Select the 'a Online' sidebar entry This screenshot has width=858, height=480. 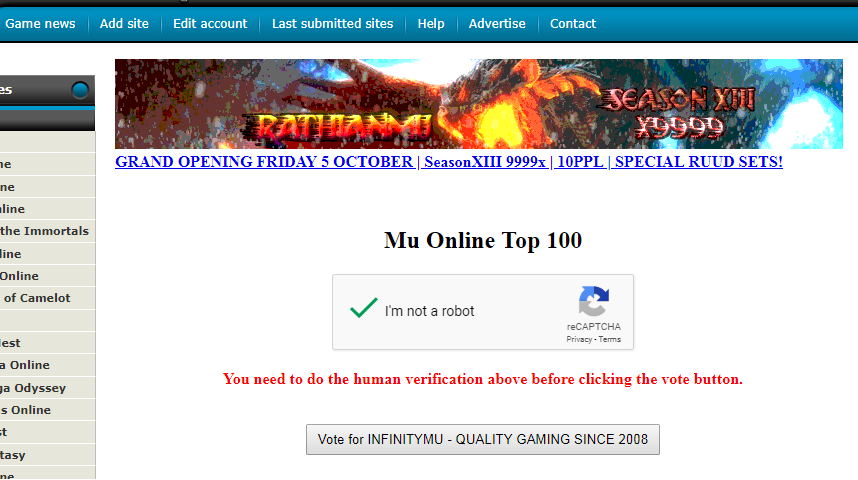click(48, 365)
